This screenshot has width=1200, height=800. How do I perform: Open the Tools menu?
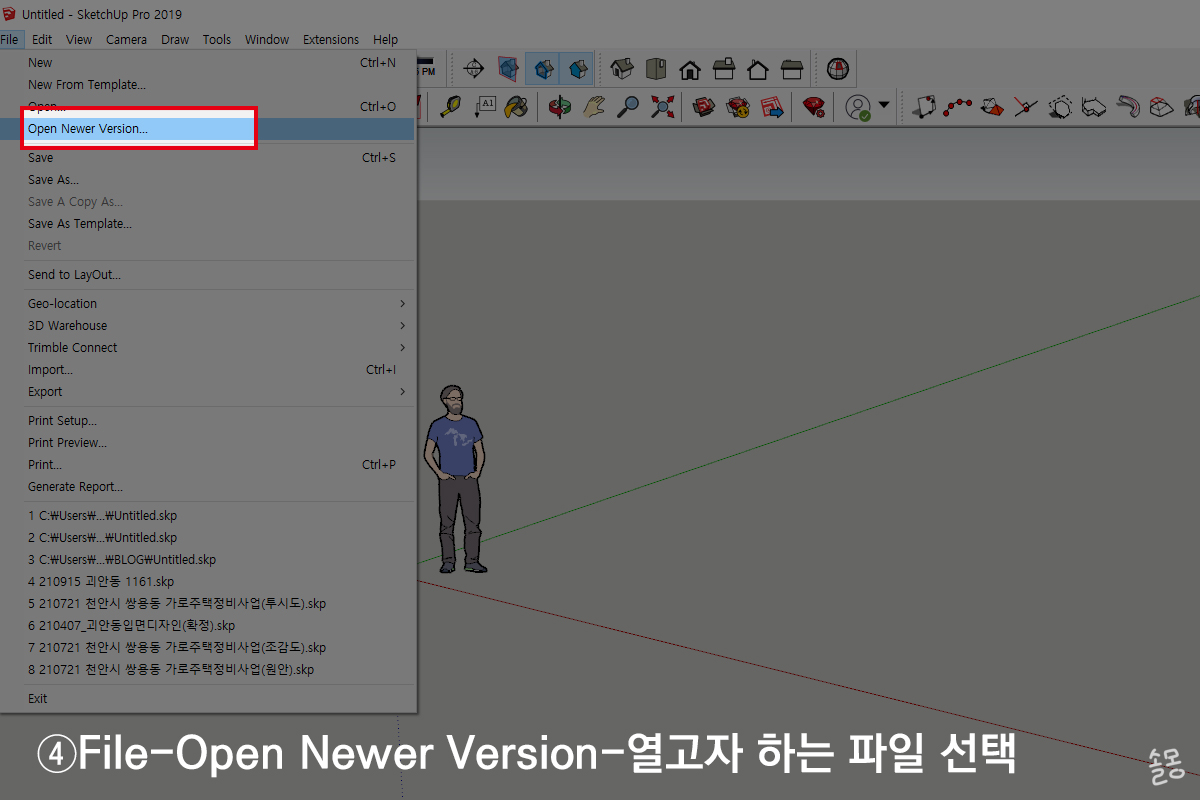(217, 39)
